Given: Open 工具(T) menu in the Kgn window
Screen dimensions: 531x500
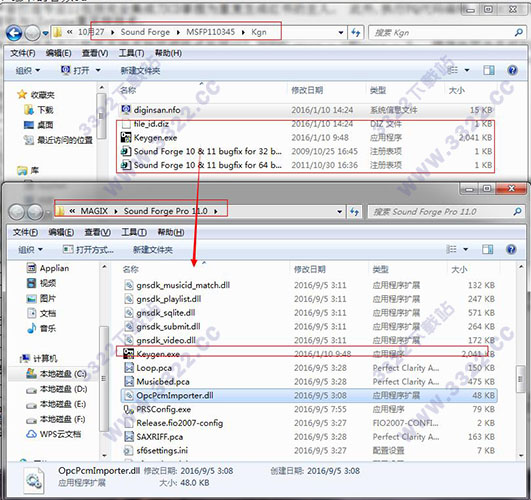Looking at the screenshot, I should (131, 53).
